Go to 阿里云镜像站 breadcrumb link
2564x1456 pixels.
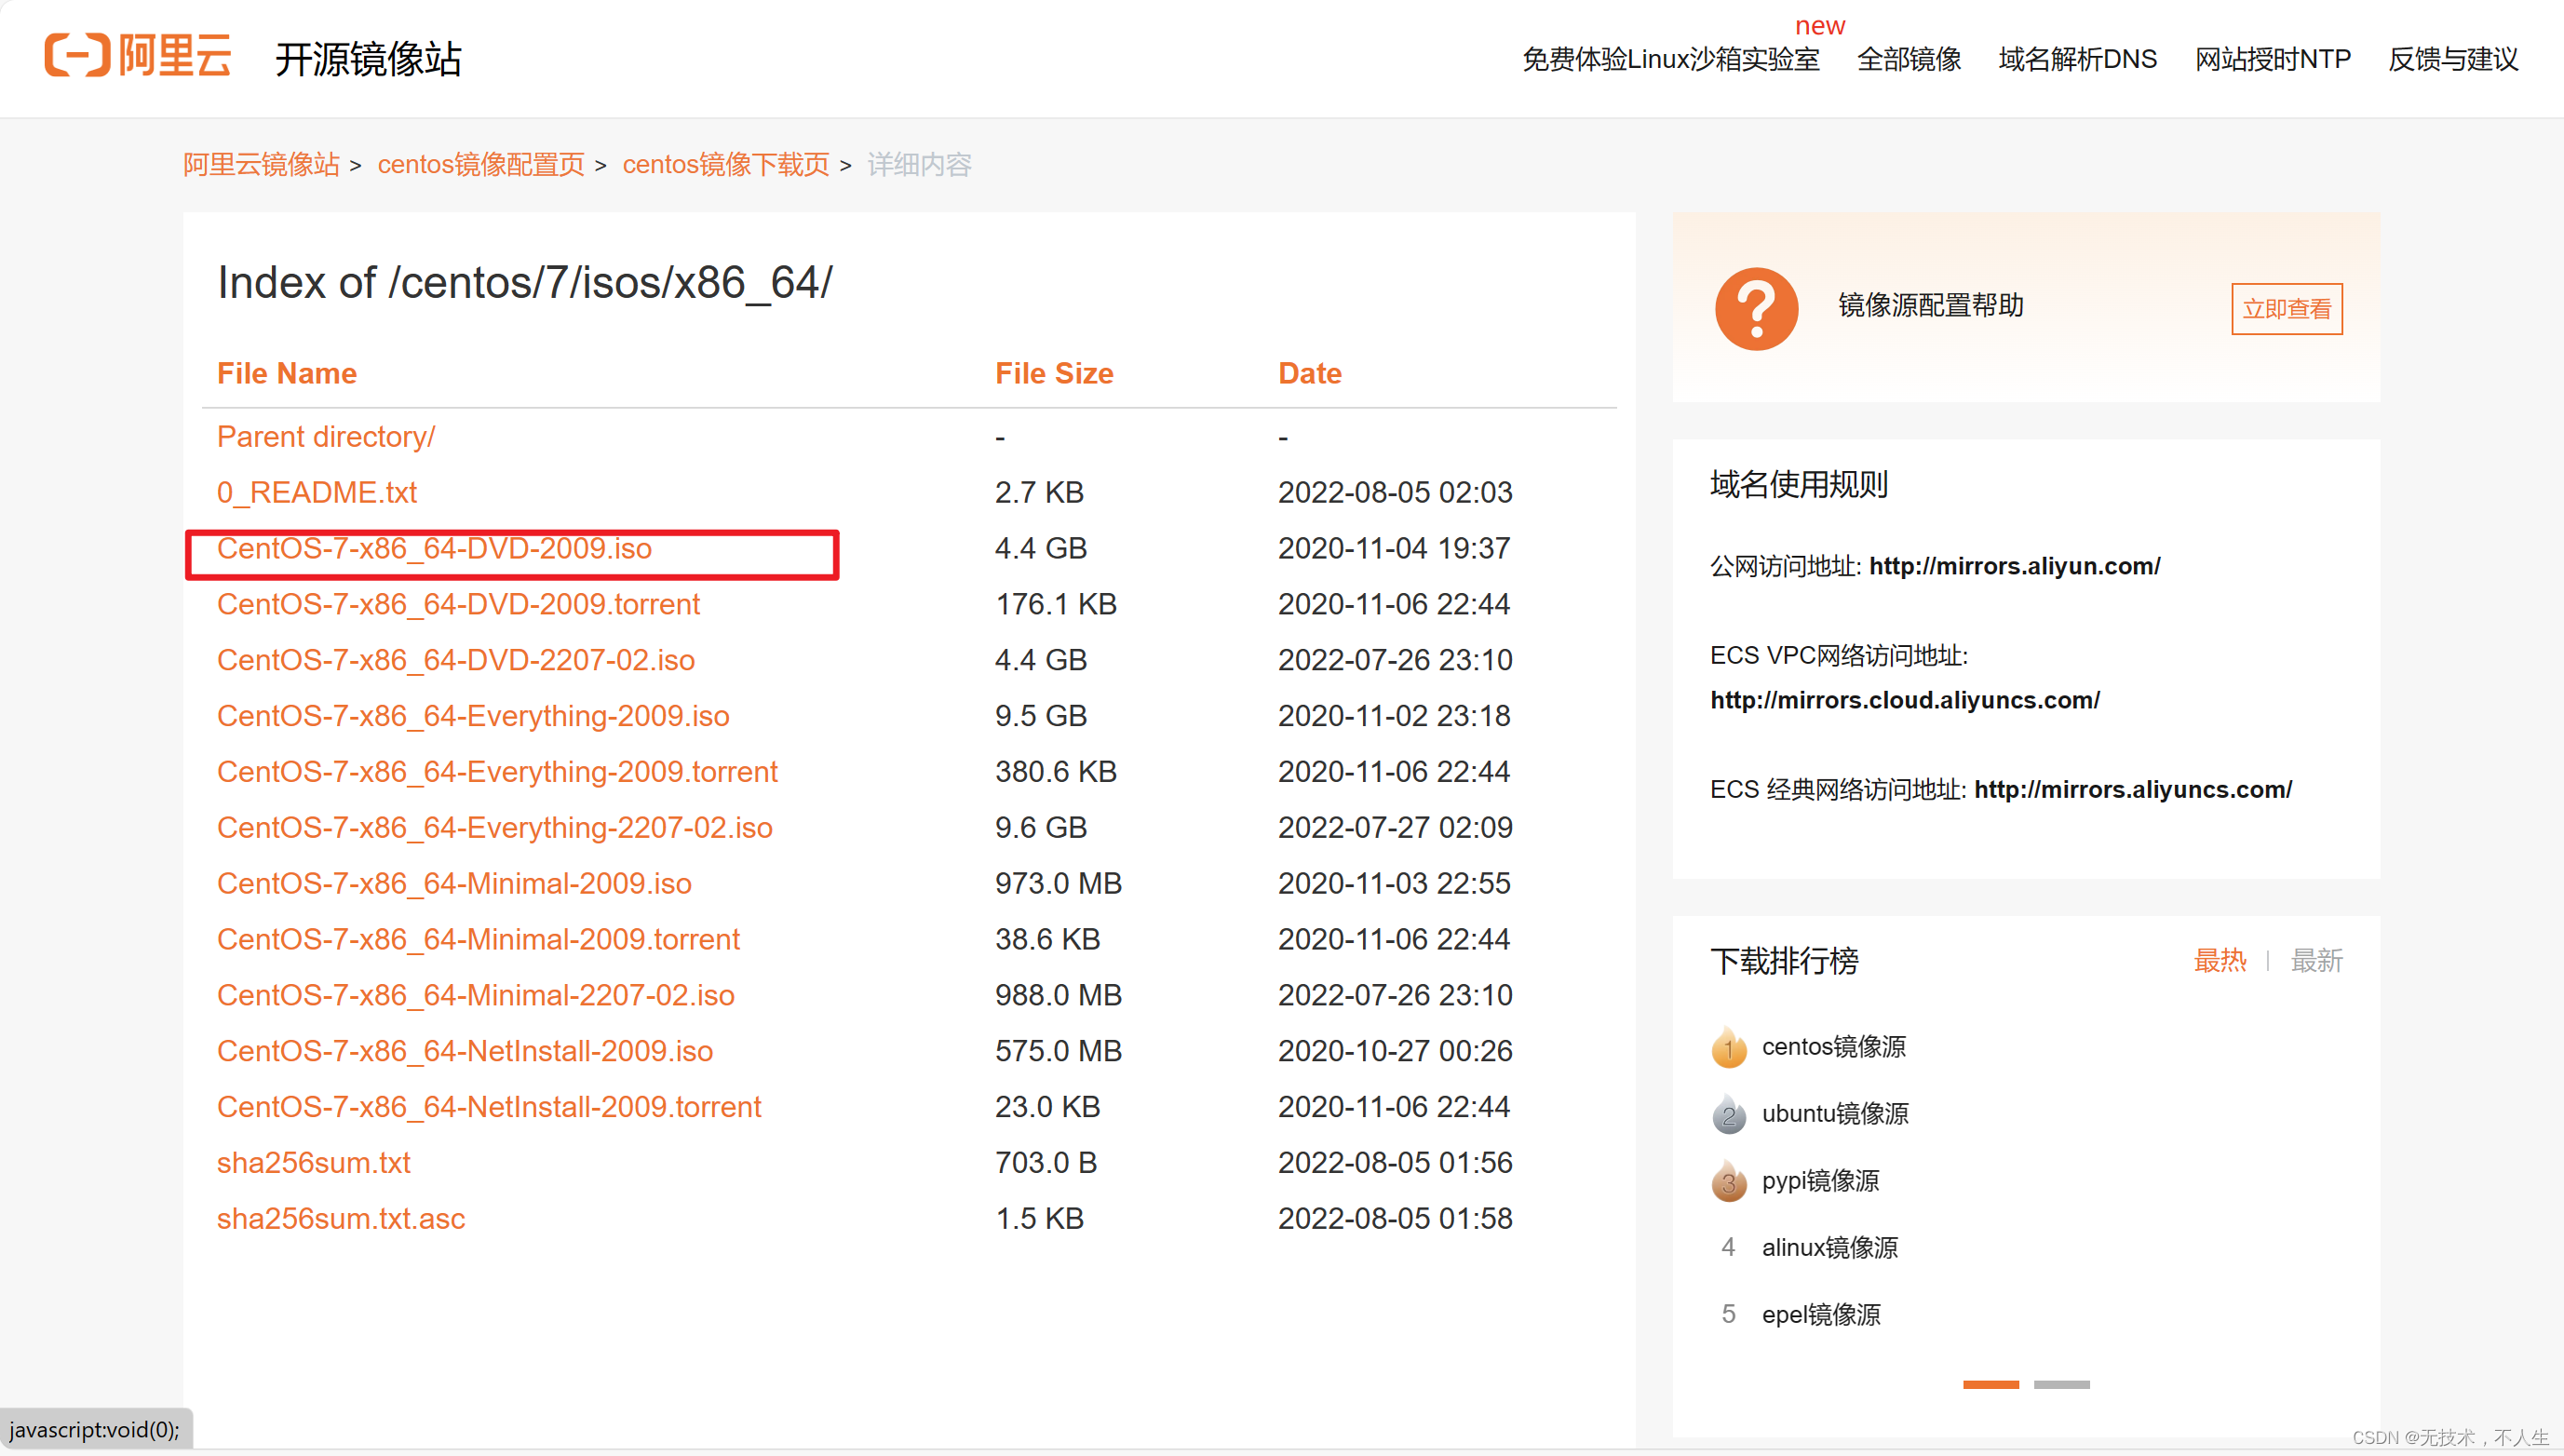(262, 165)
